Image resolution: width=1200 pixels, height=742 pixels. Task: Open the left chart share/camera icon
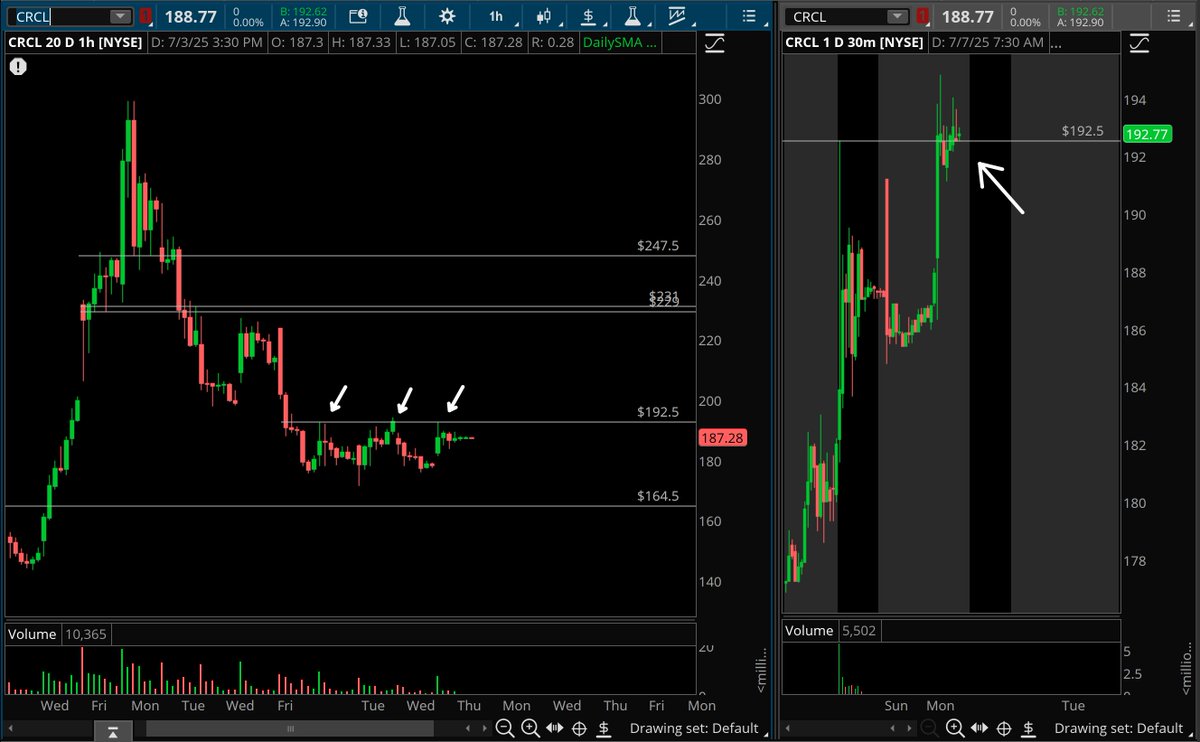[x=359, y=16]
